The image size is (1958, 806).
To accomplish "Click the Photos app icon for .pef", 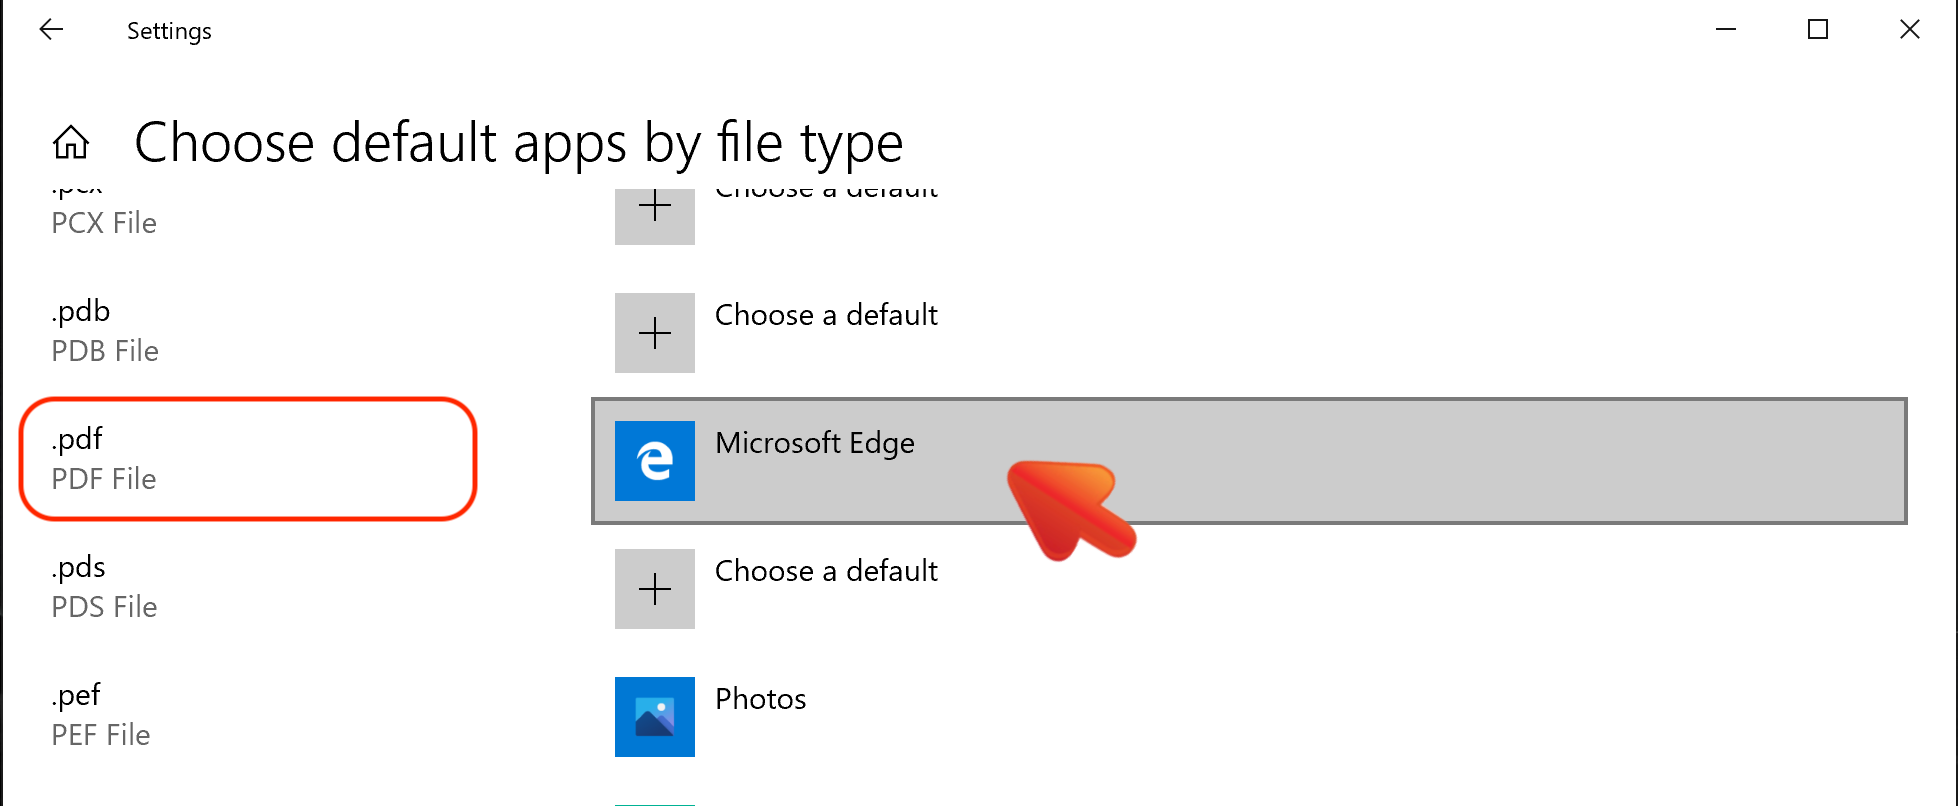I will tap(655, 717).
